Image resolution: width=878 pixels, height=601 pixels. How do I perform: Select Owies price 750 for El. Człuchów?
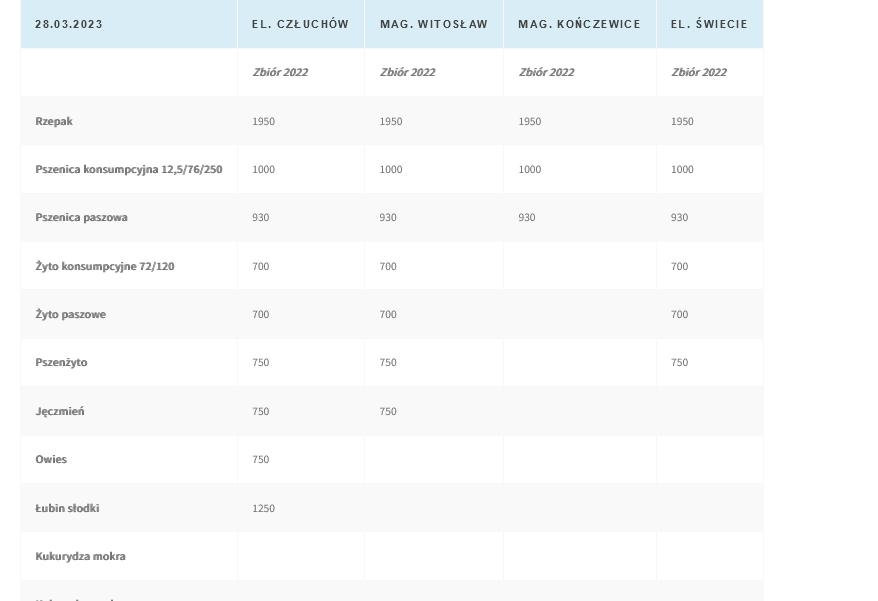click(x=260, y=460)
